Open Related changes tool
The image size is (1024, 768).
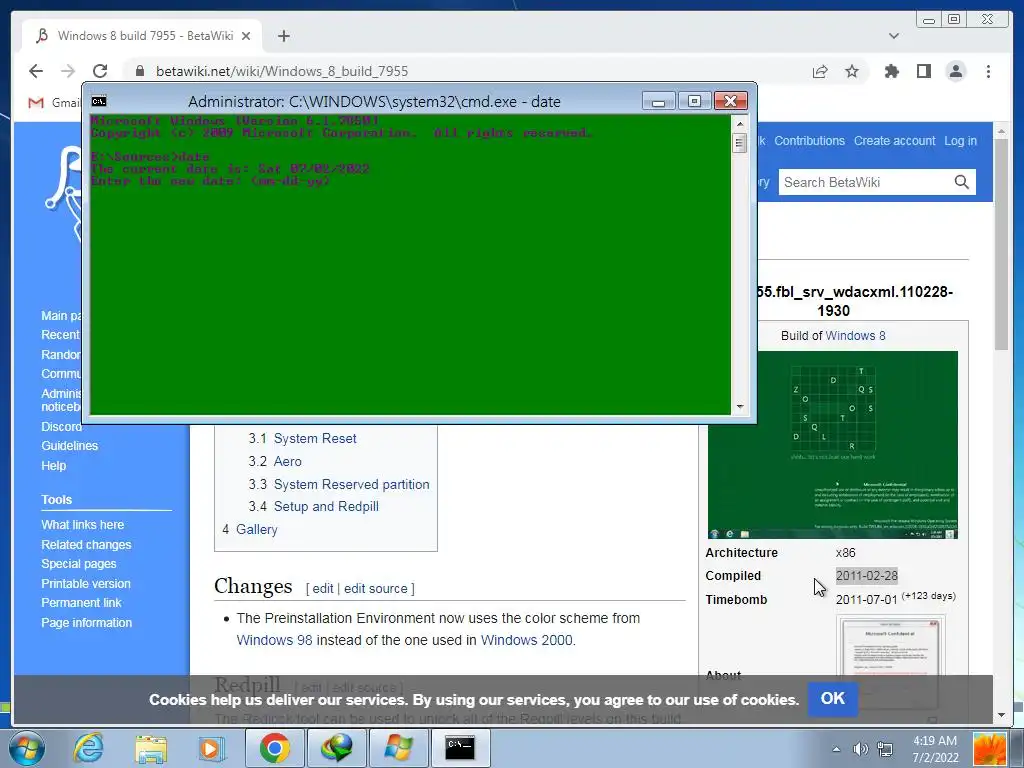coord(86,545)
